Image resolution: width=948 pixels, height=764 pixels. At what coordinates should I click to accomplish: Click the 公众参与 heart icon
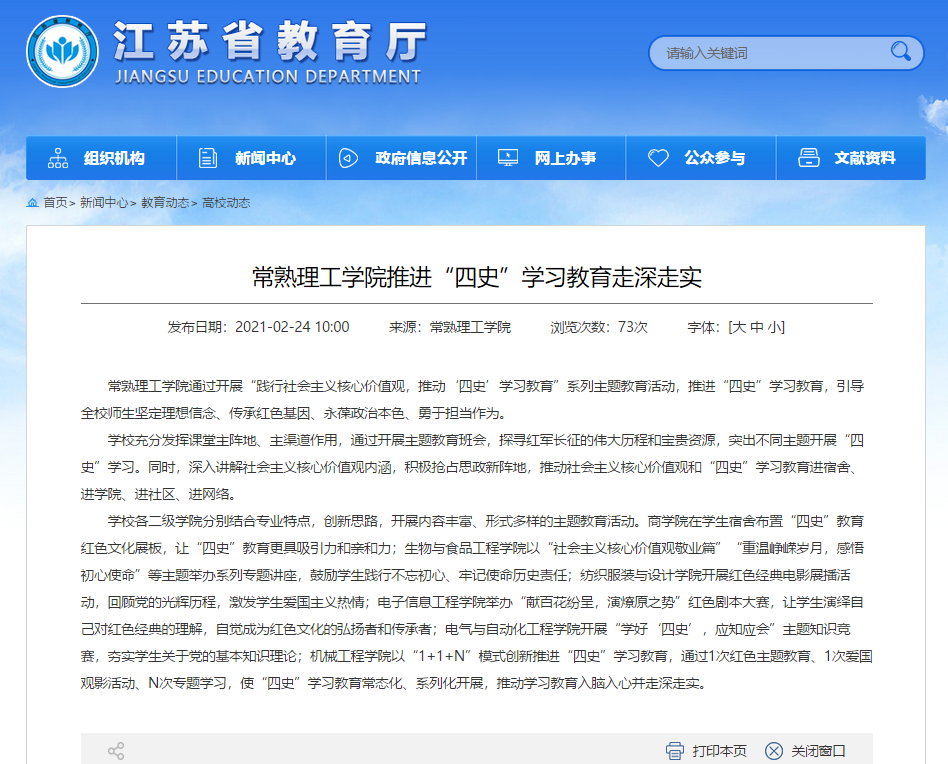point(658,158)
